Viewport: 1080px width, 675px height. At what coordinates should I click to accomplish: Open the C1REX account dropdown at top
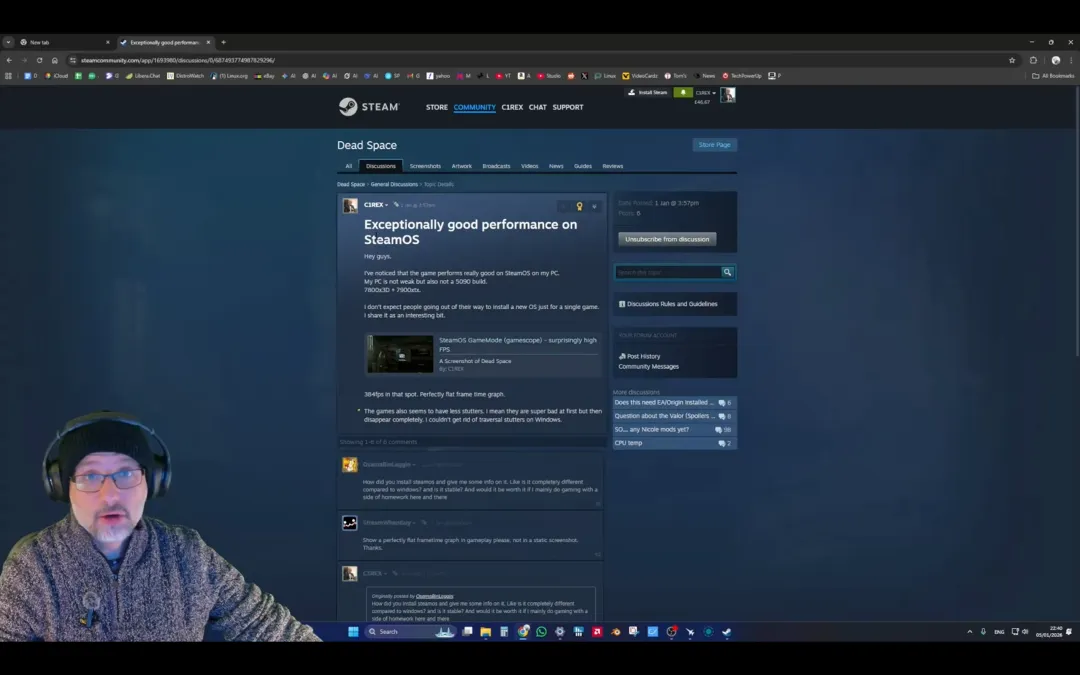click(705, 92)
